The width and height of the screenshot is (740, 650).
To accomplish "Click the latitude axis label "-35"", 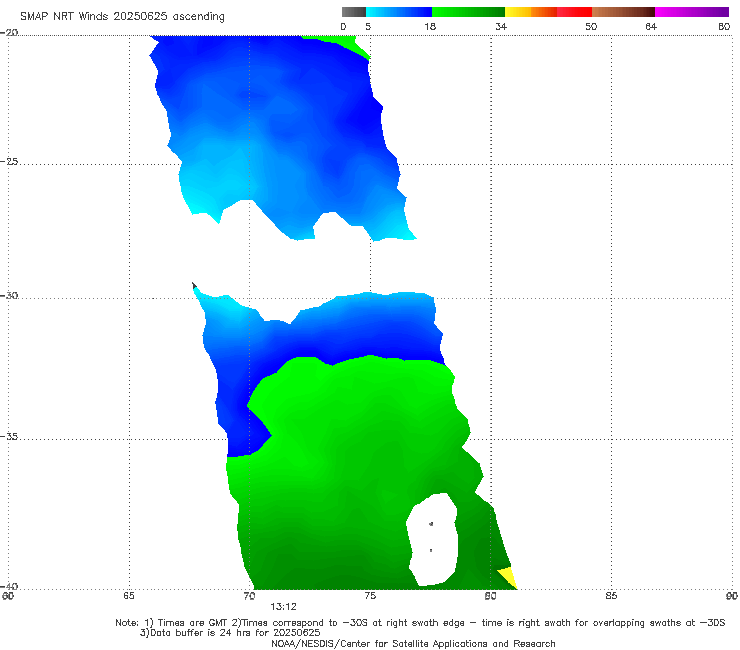I will tap(9, 437).
